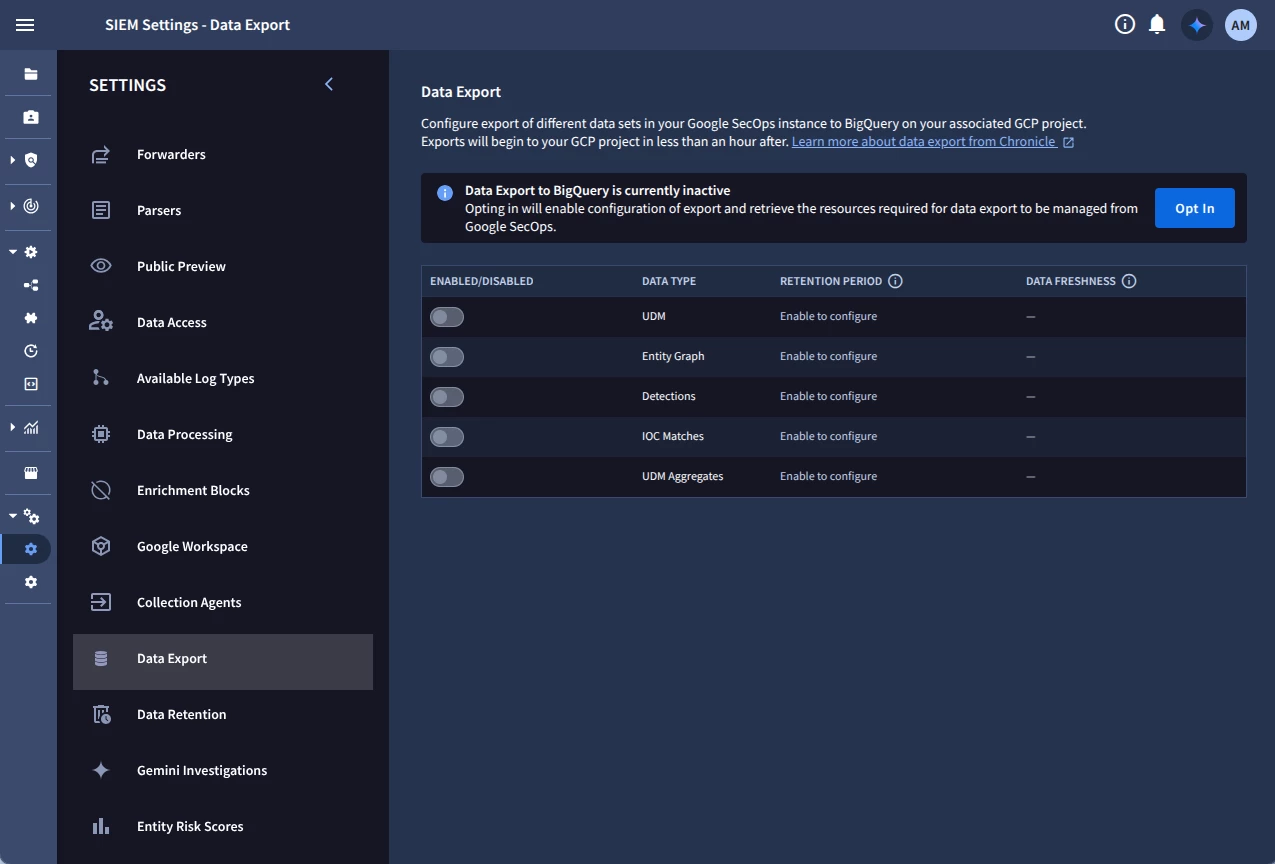Open the code brackets icon in rail
This screenshot has height=864, width=1275.
click(x=31, y=384)
